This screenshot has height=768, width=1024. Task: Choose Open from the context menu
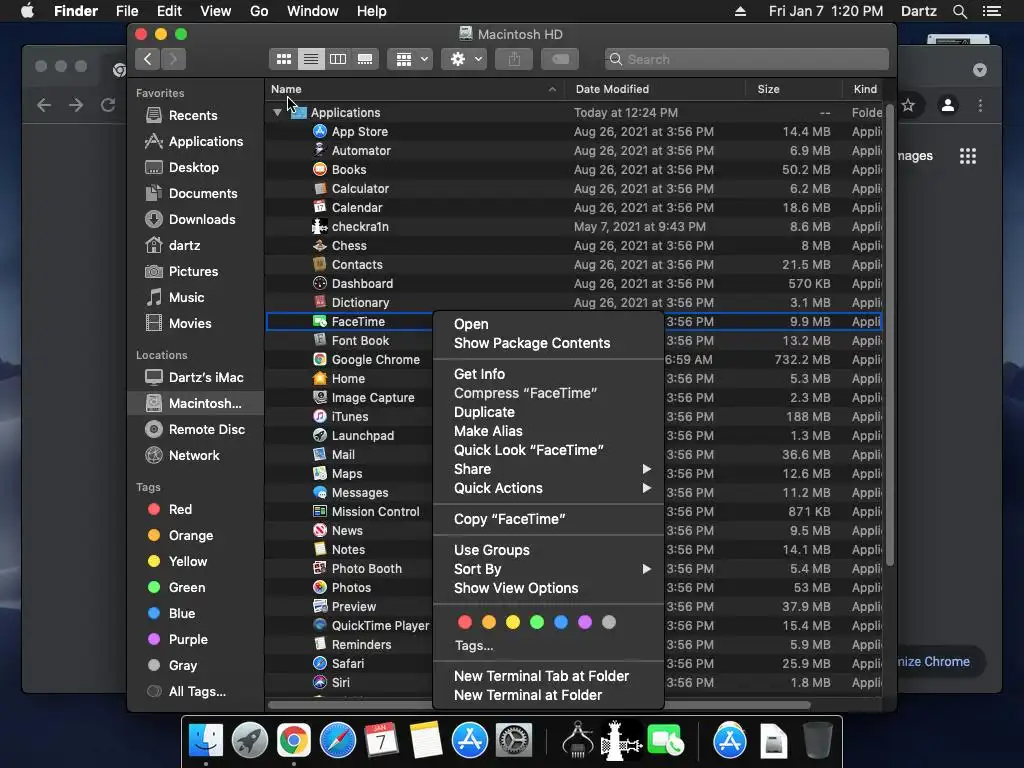click(x=549, y=324)
